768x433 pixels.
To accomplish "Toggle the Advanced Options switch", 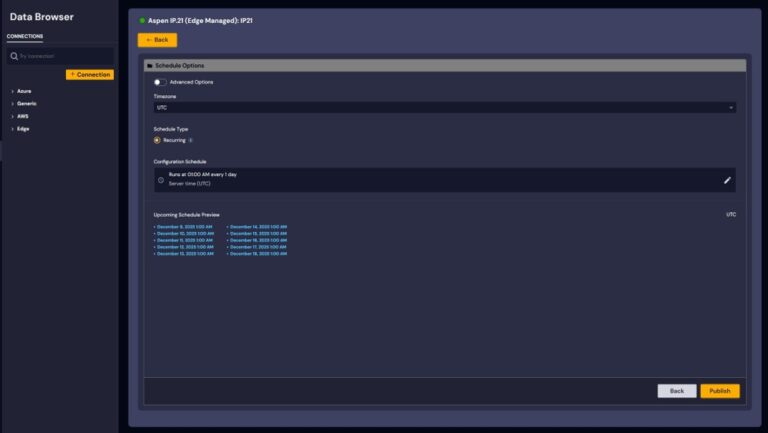I will (x=160, y=82).
